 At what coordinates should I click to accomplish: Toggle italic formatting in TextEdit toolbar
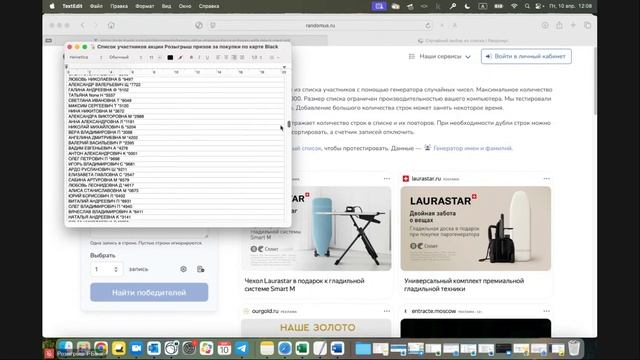tap(199, 58)
